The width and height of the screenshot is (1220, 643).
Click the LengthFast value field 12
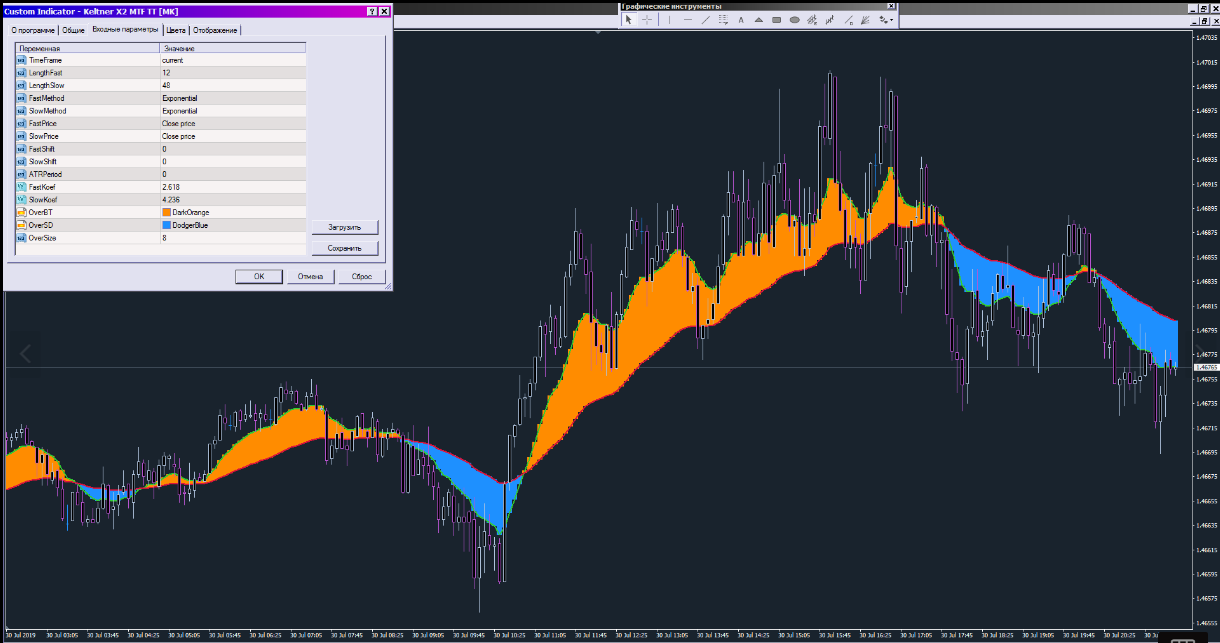(x=232, y=73)
